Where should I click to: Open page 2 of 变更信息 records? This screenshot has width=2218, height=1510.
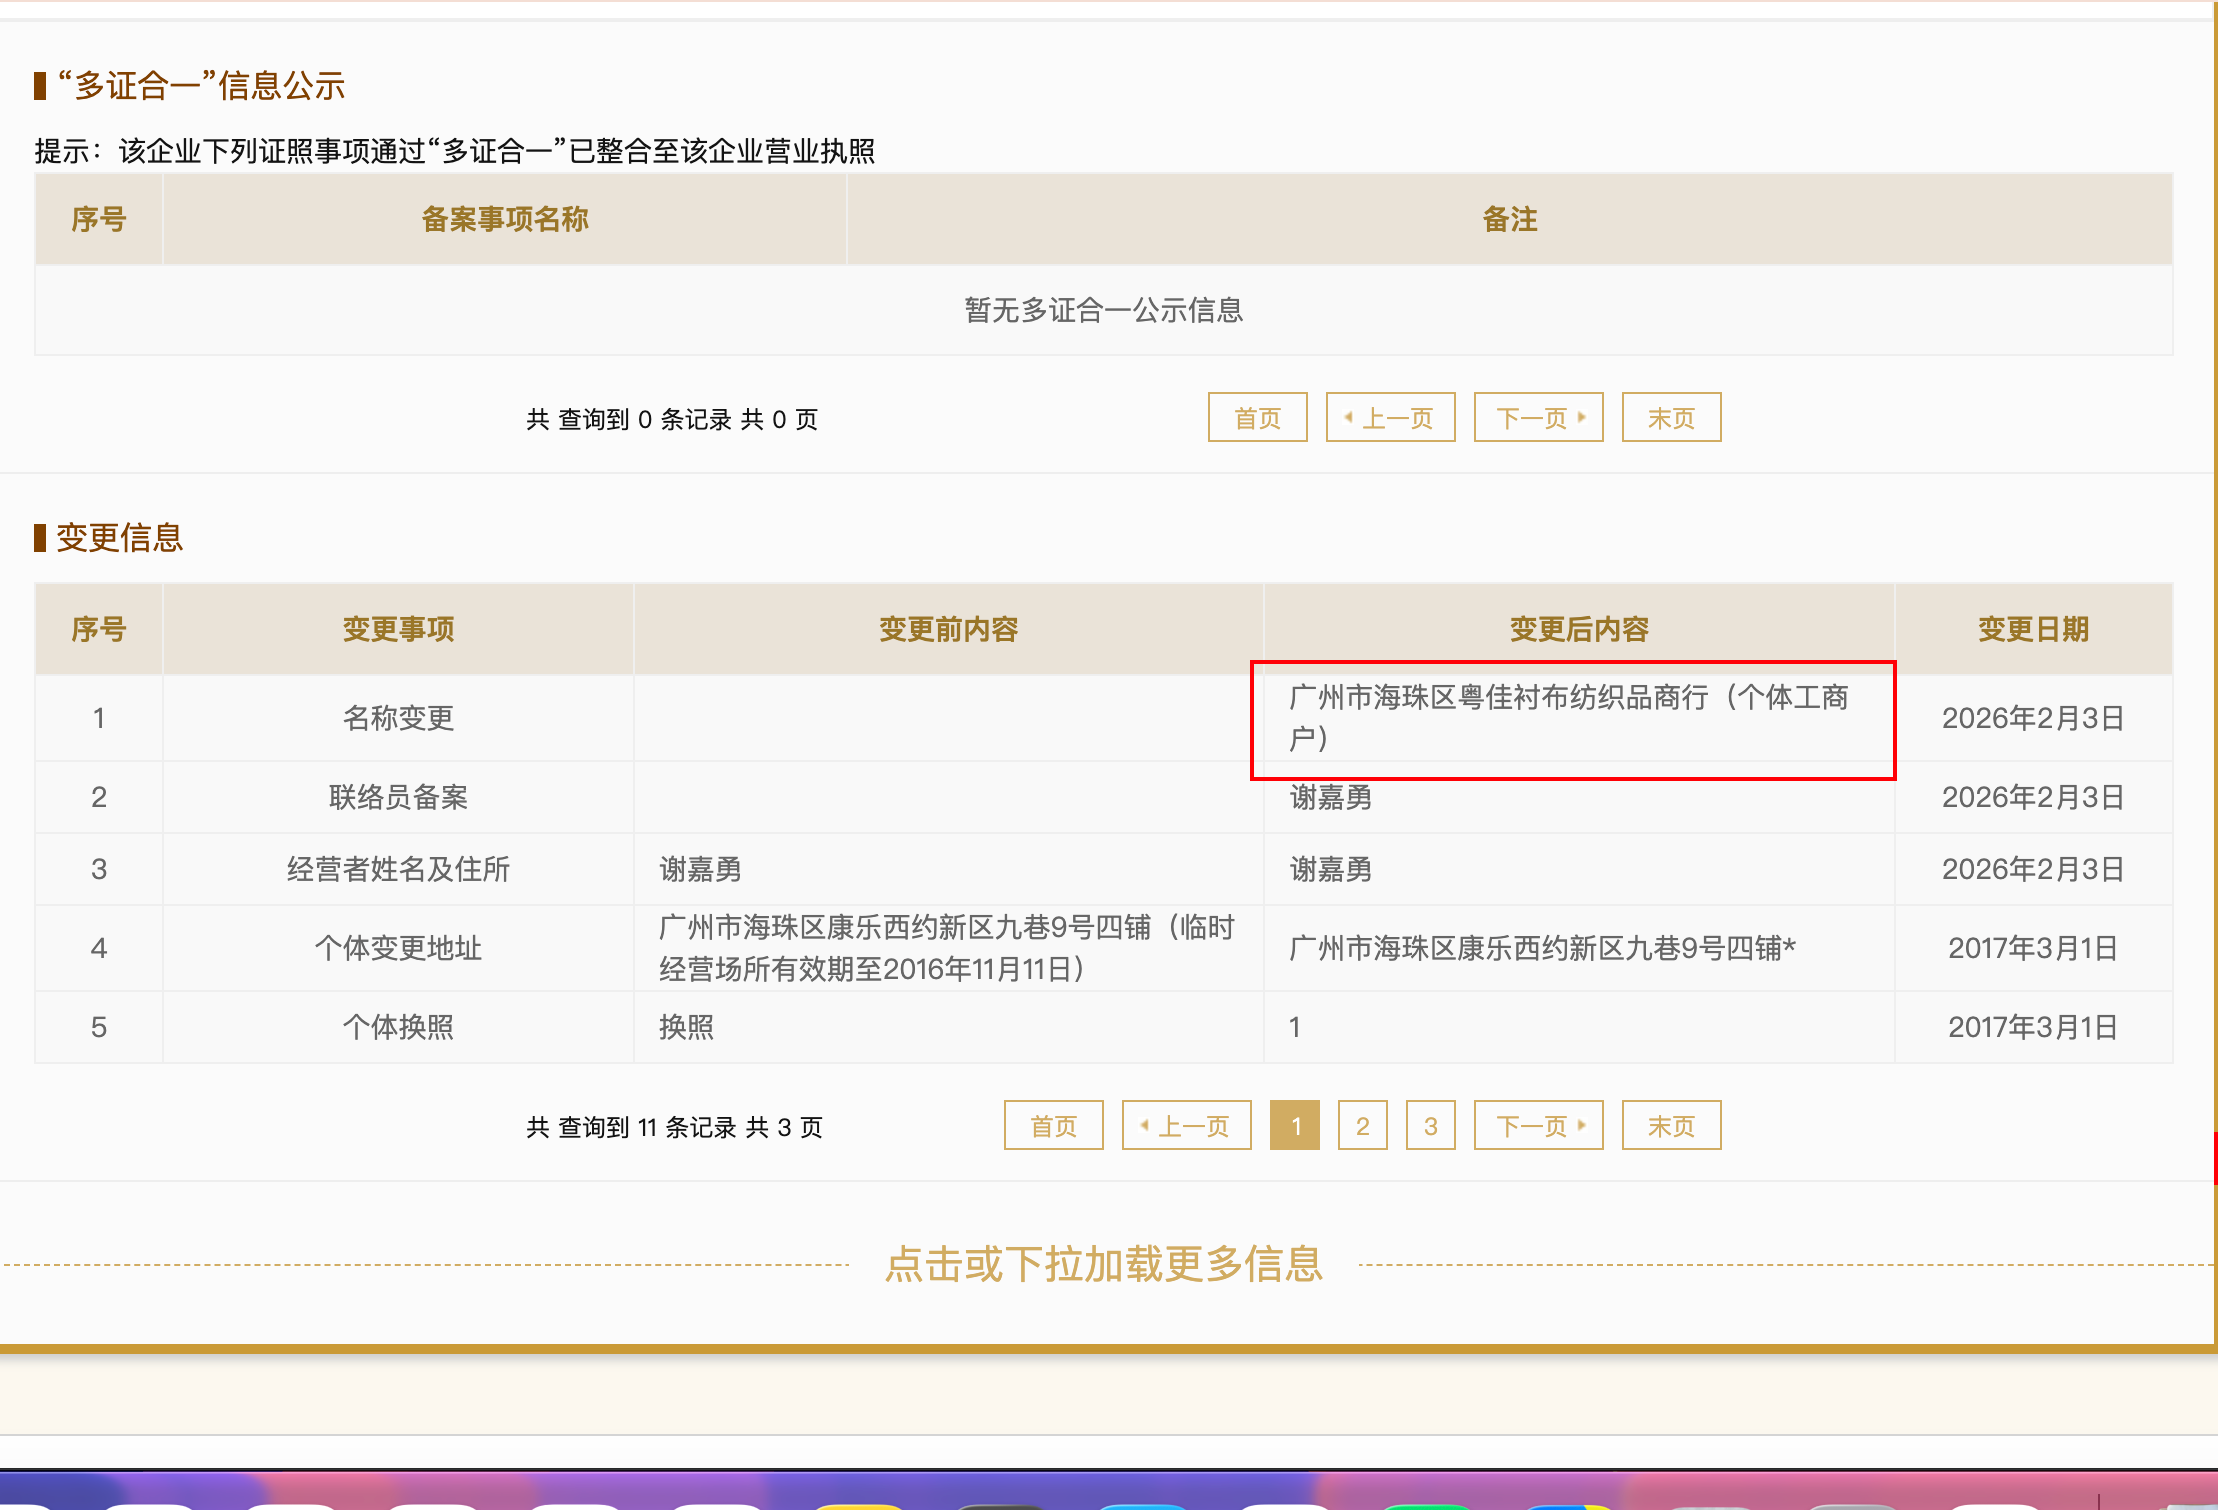(1362, 1126)
